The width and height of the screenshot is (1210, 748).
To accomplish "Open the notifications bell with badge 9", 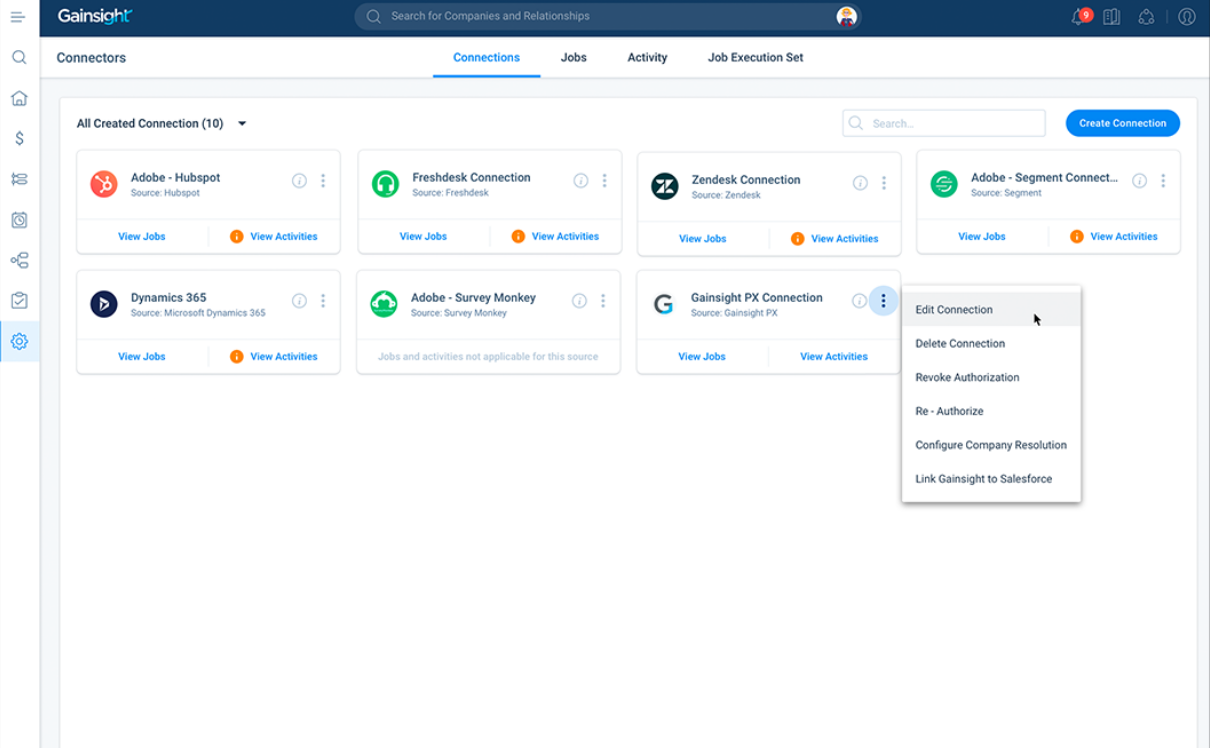I will click(x=1080, y=16).
